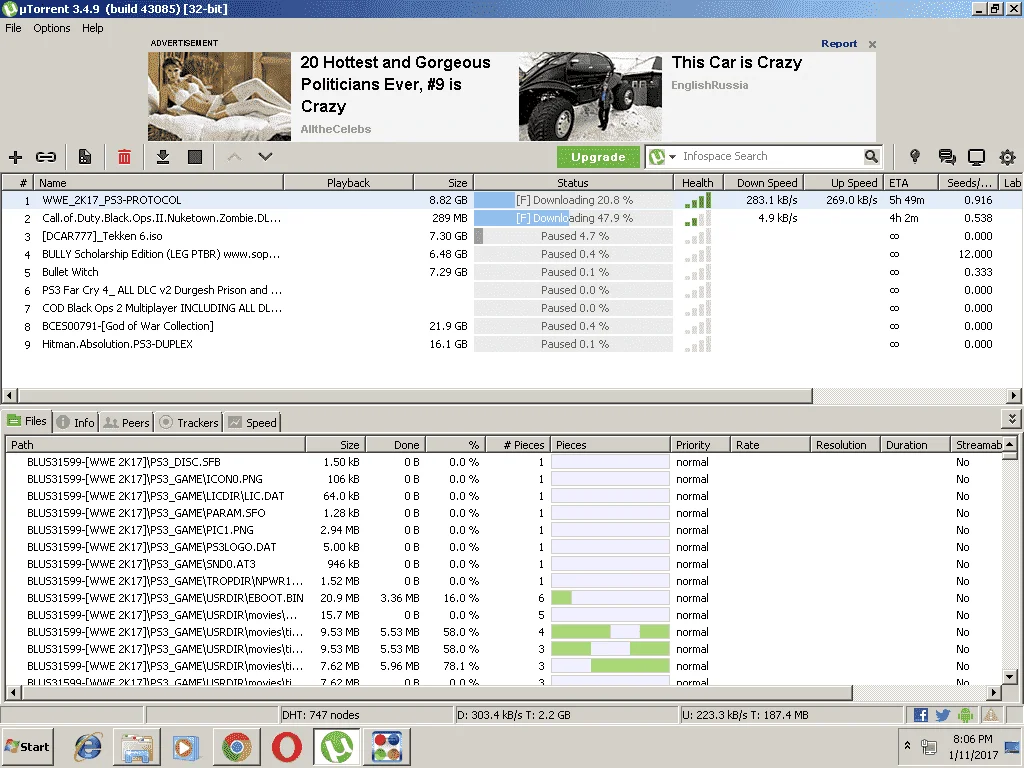Click the Facebook icon in status bar
This screenshot has width=1024, height=768.
[921, 715]
